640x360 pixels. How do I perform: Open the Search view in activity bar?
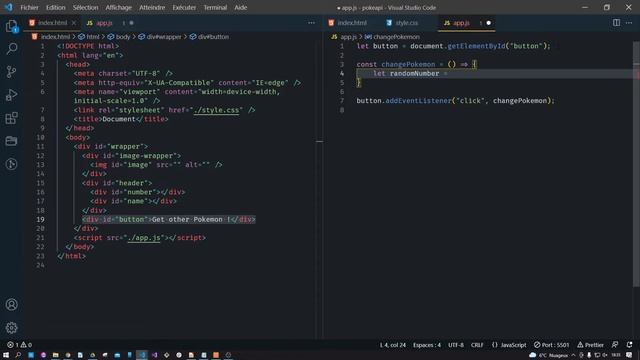coord(11,49)
